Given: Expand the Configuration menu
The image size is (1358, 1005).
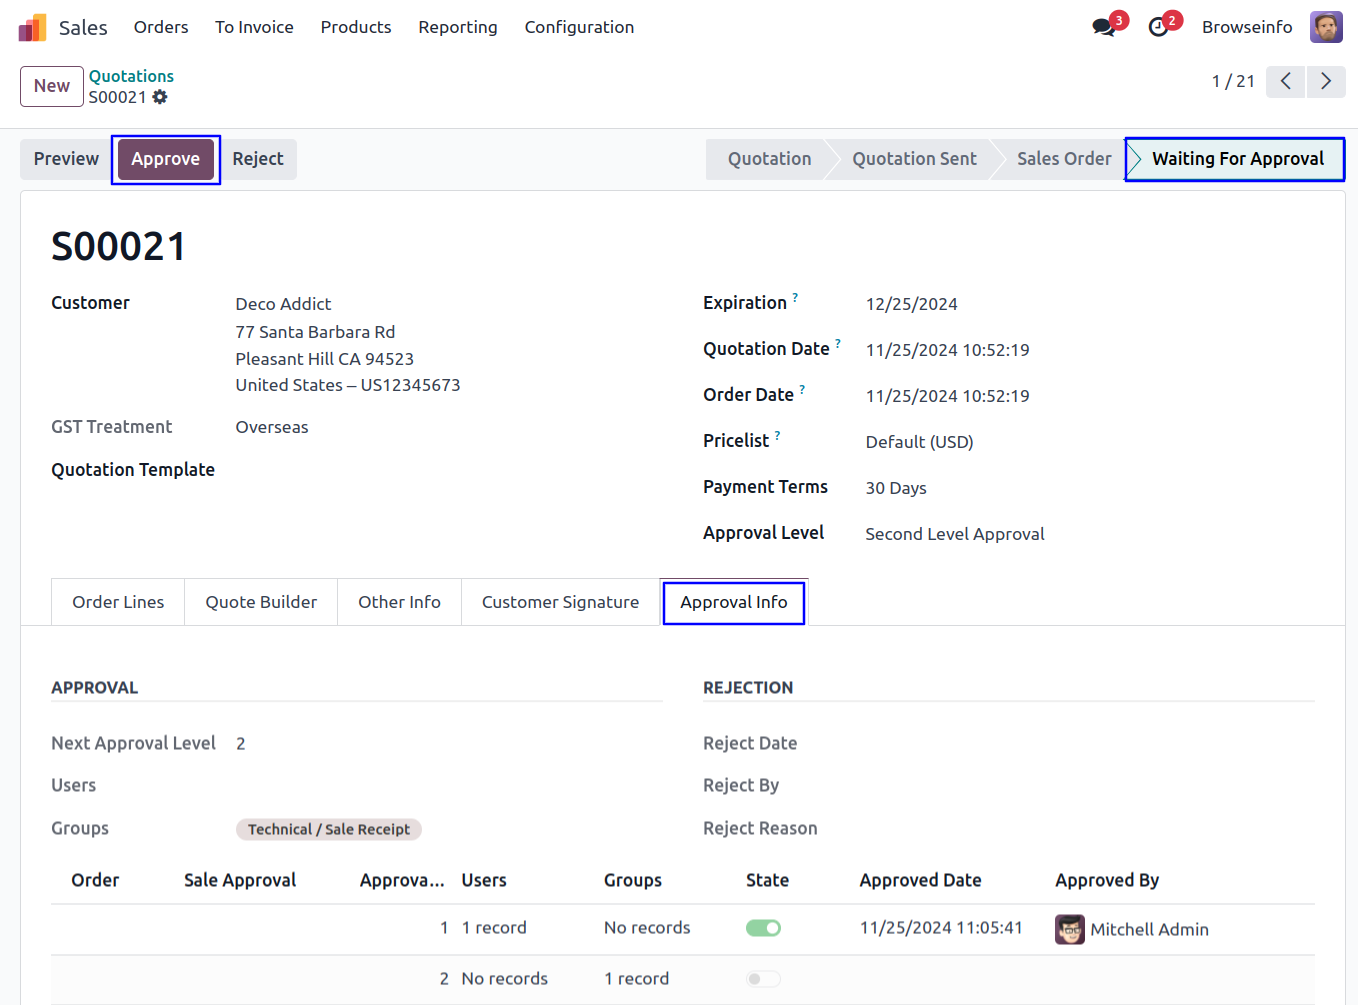Looking at the screenshot, I should click(x=579, y=27).
